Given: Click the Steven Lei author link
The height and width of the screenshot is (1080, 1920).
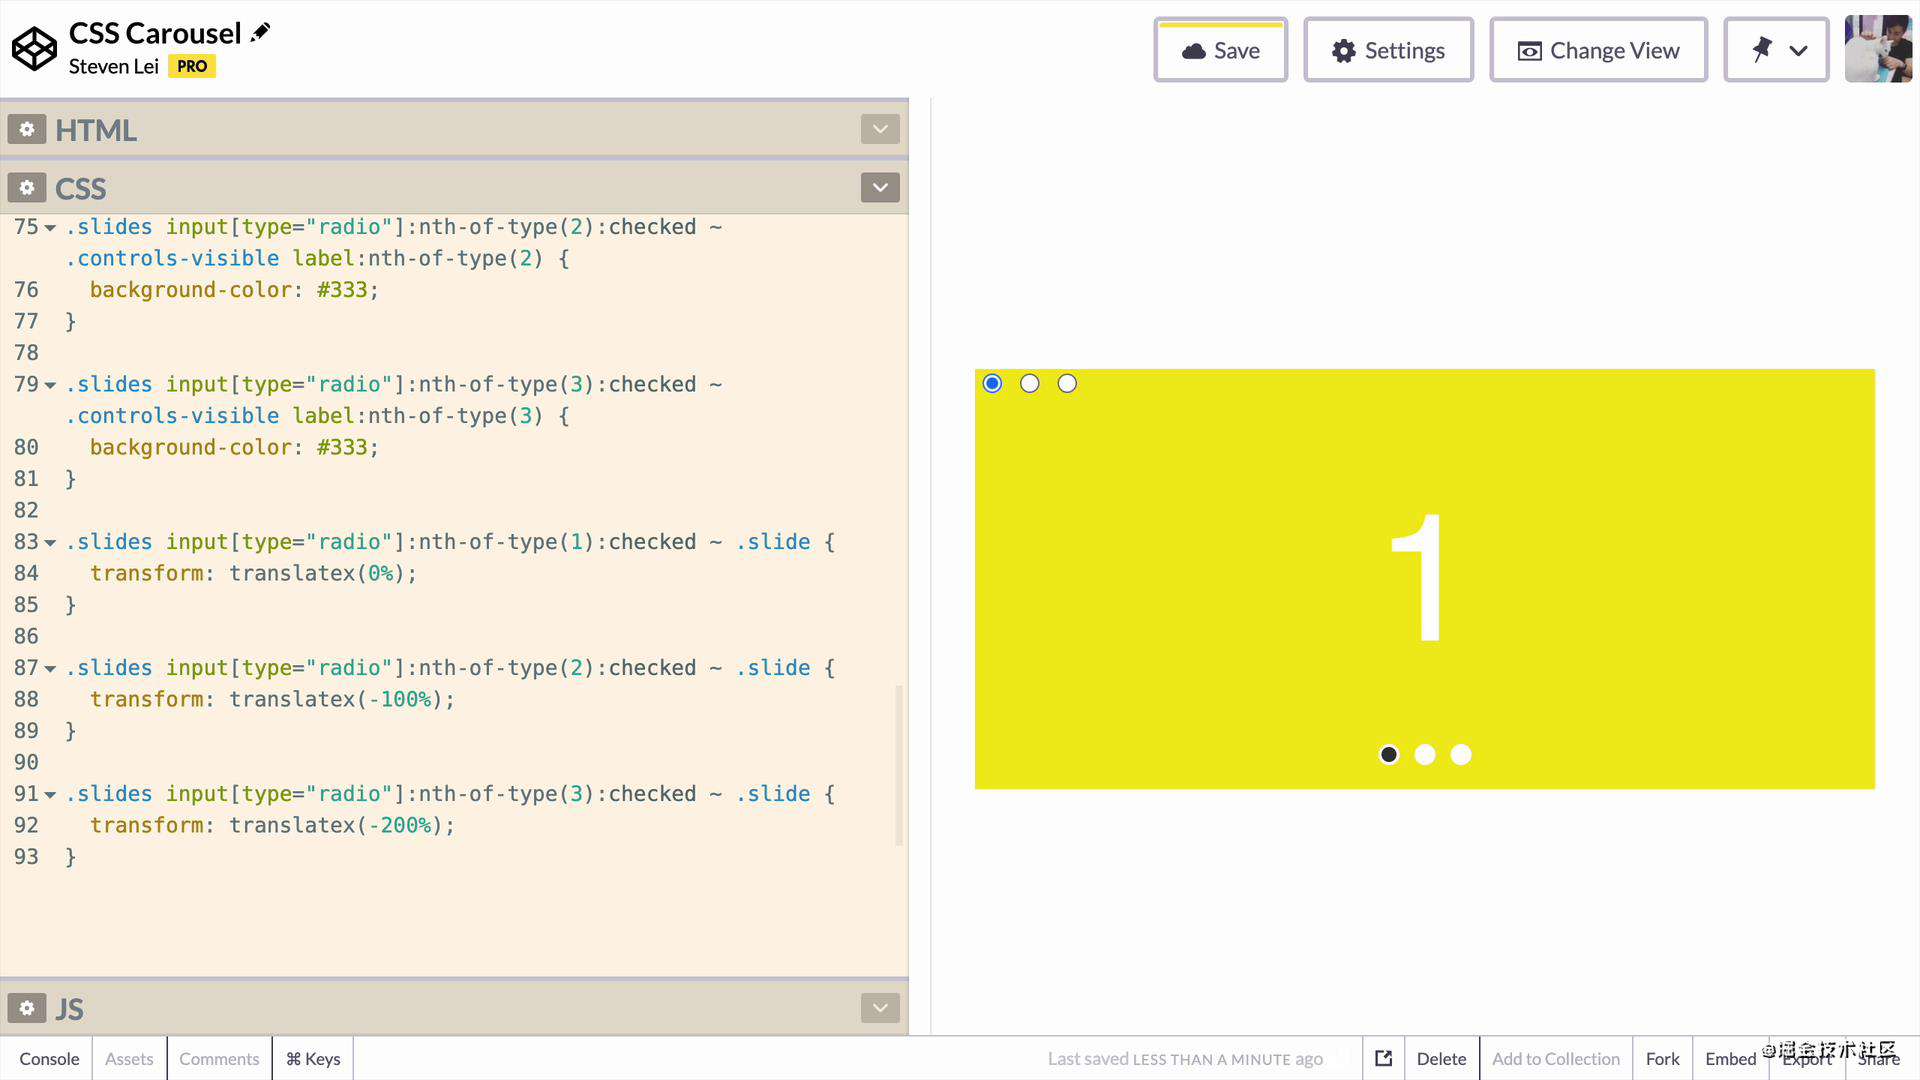Looking at the screenshot, I should coord(113,66).
